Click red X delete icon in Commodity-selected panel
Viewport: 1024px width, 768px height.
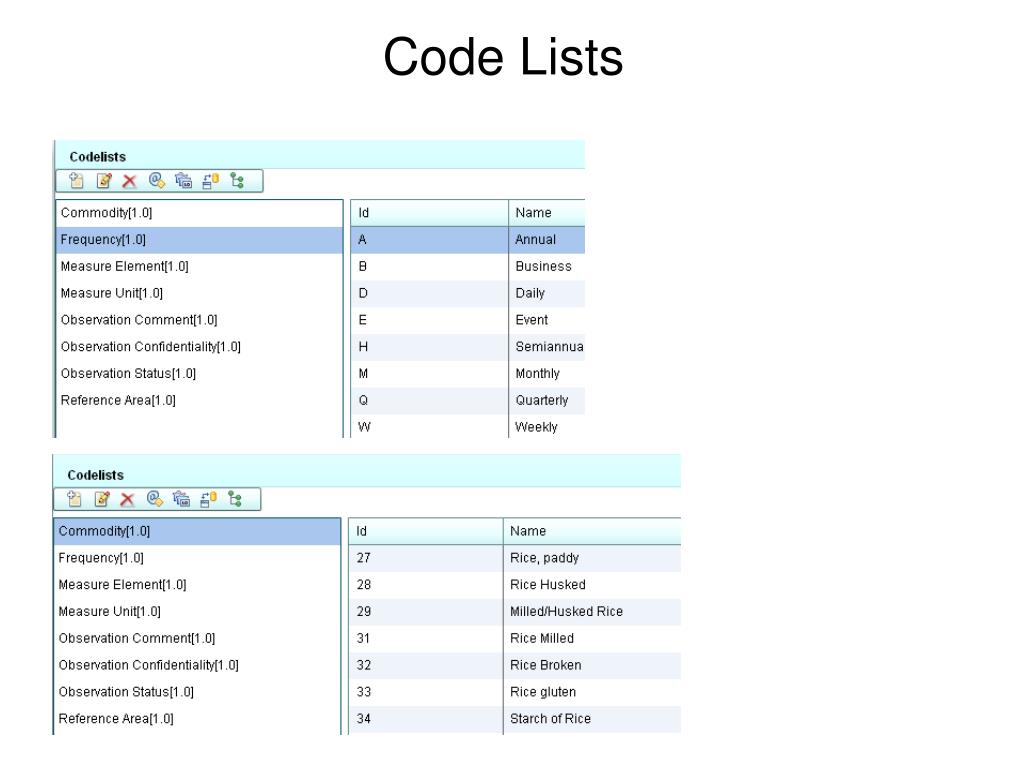[127, 499]
